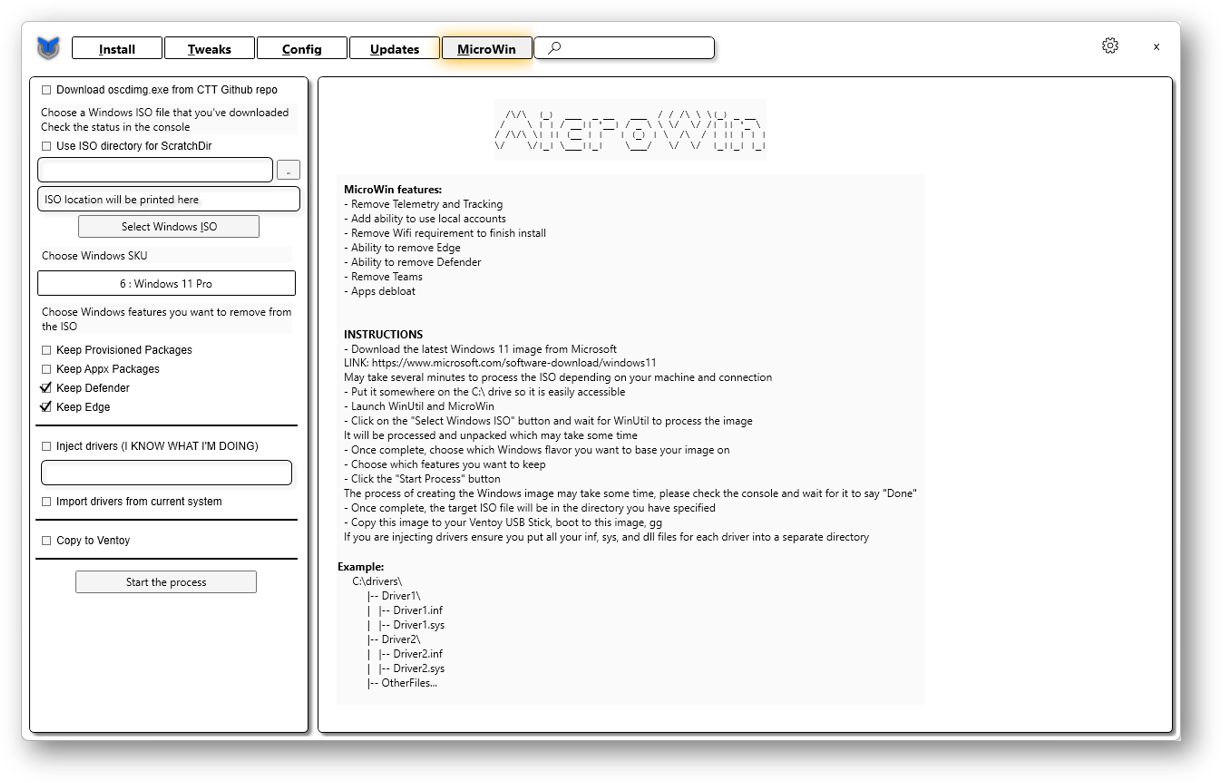
Task: Click the 'Remove Telemetry and Tracking' line
Action: (423, 204)
